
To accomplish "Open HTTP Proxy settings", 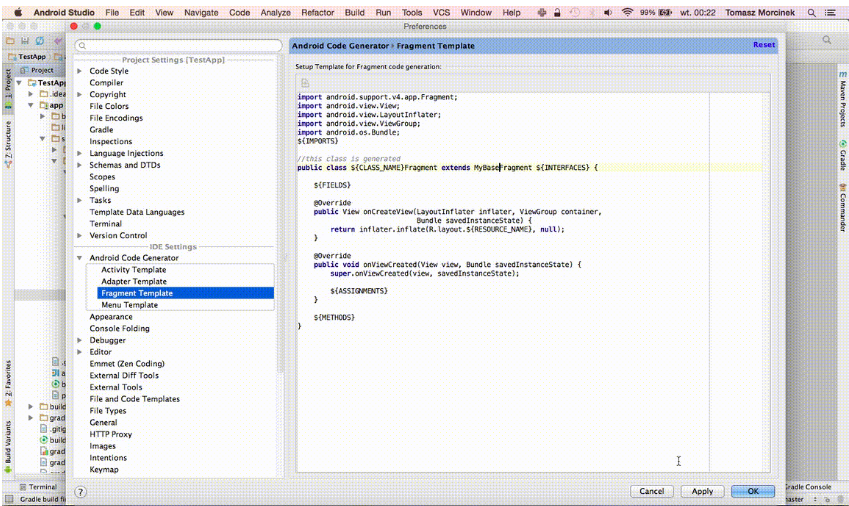I will (x=110, y=435).
